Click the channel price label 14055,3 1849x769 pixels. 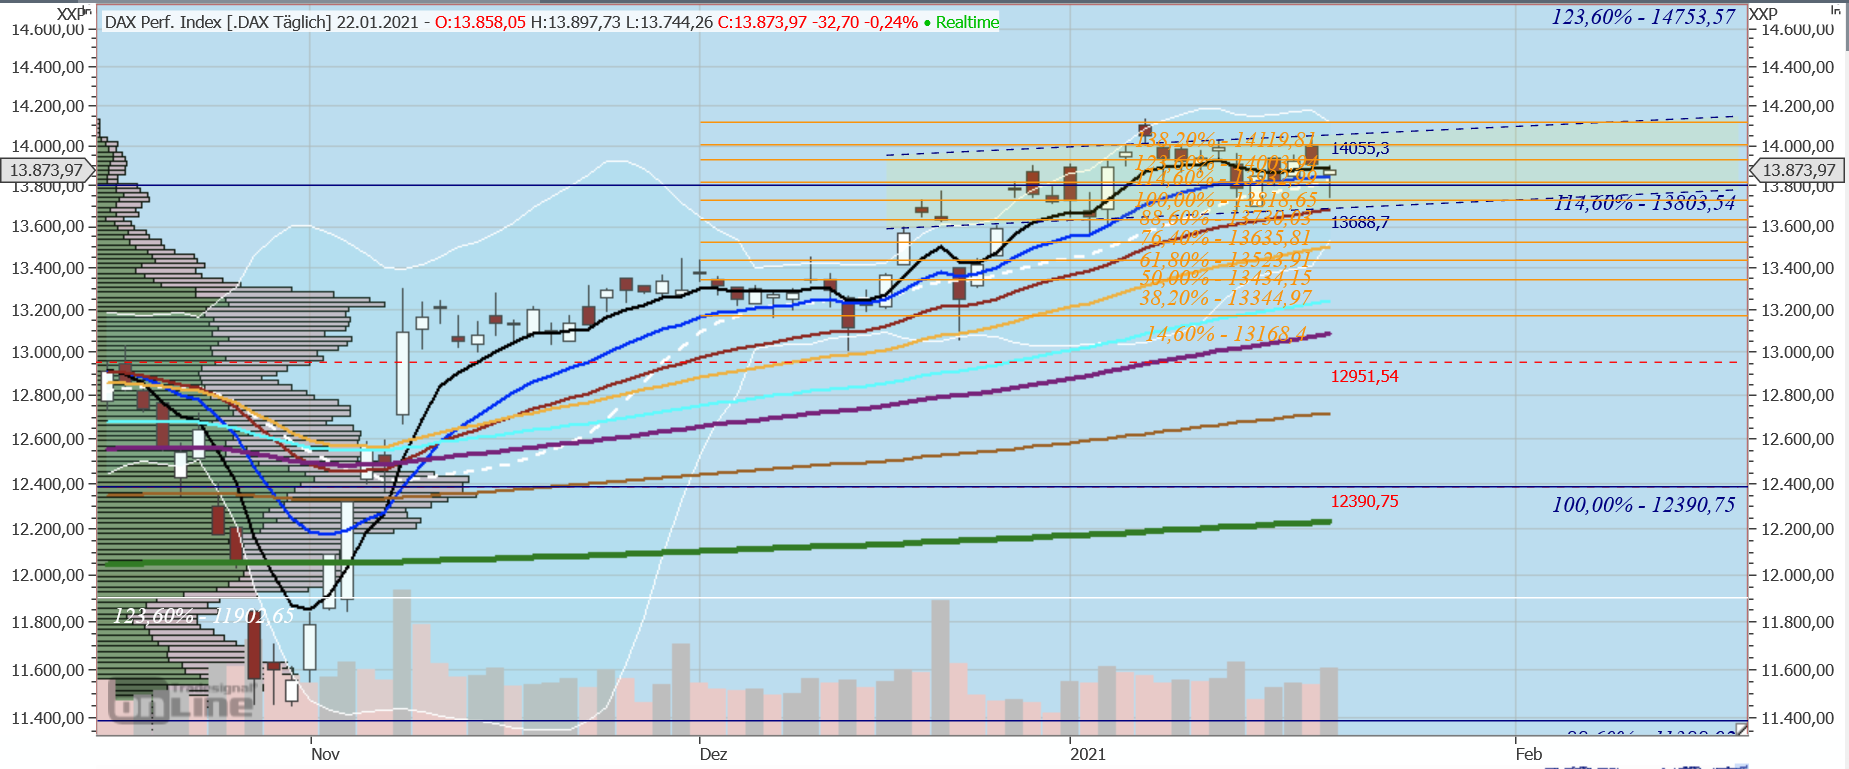tap(1360, 148)
